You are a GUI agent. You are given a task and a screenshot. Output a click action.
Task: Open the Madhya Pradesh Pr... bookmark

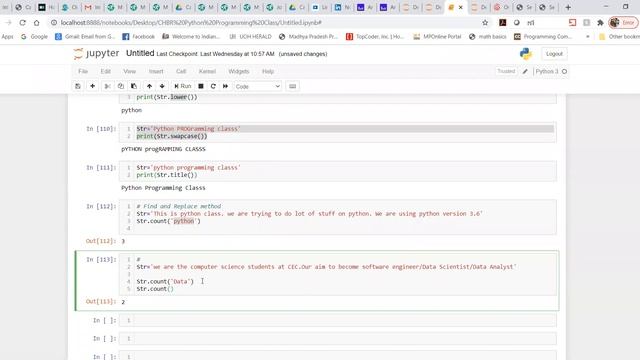pos(308,37)
